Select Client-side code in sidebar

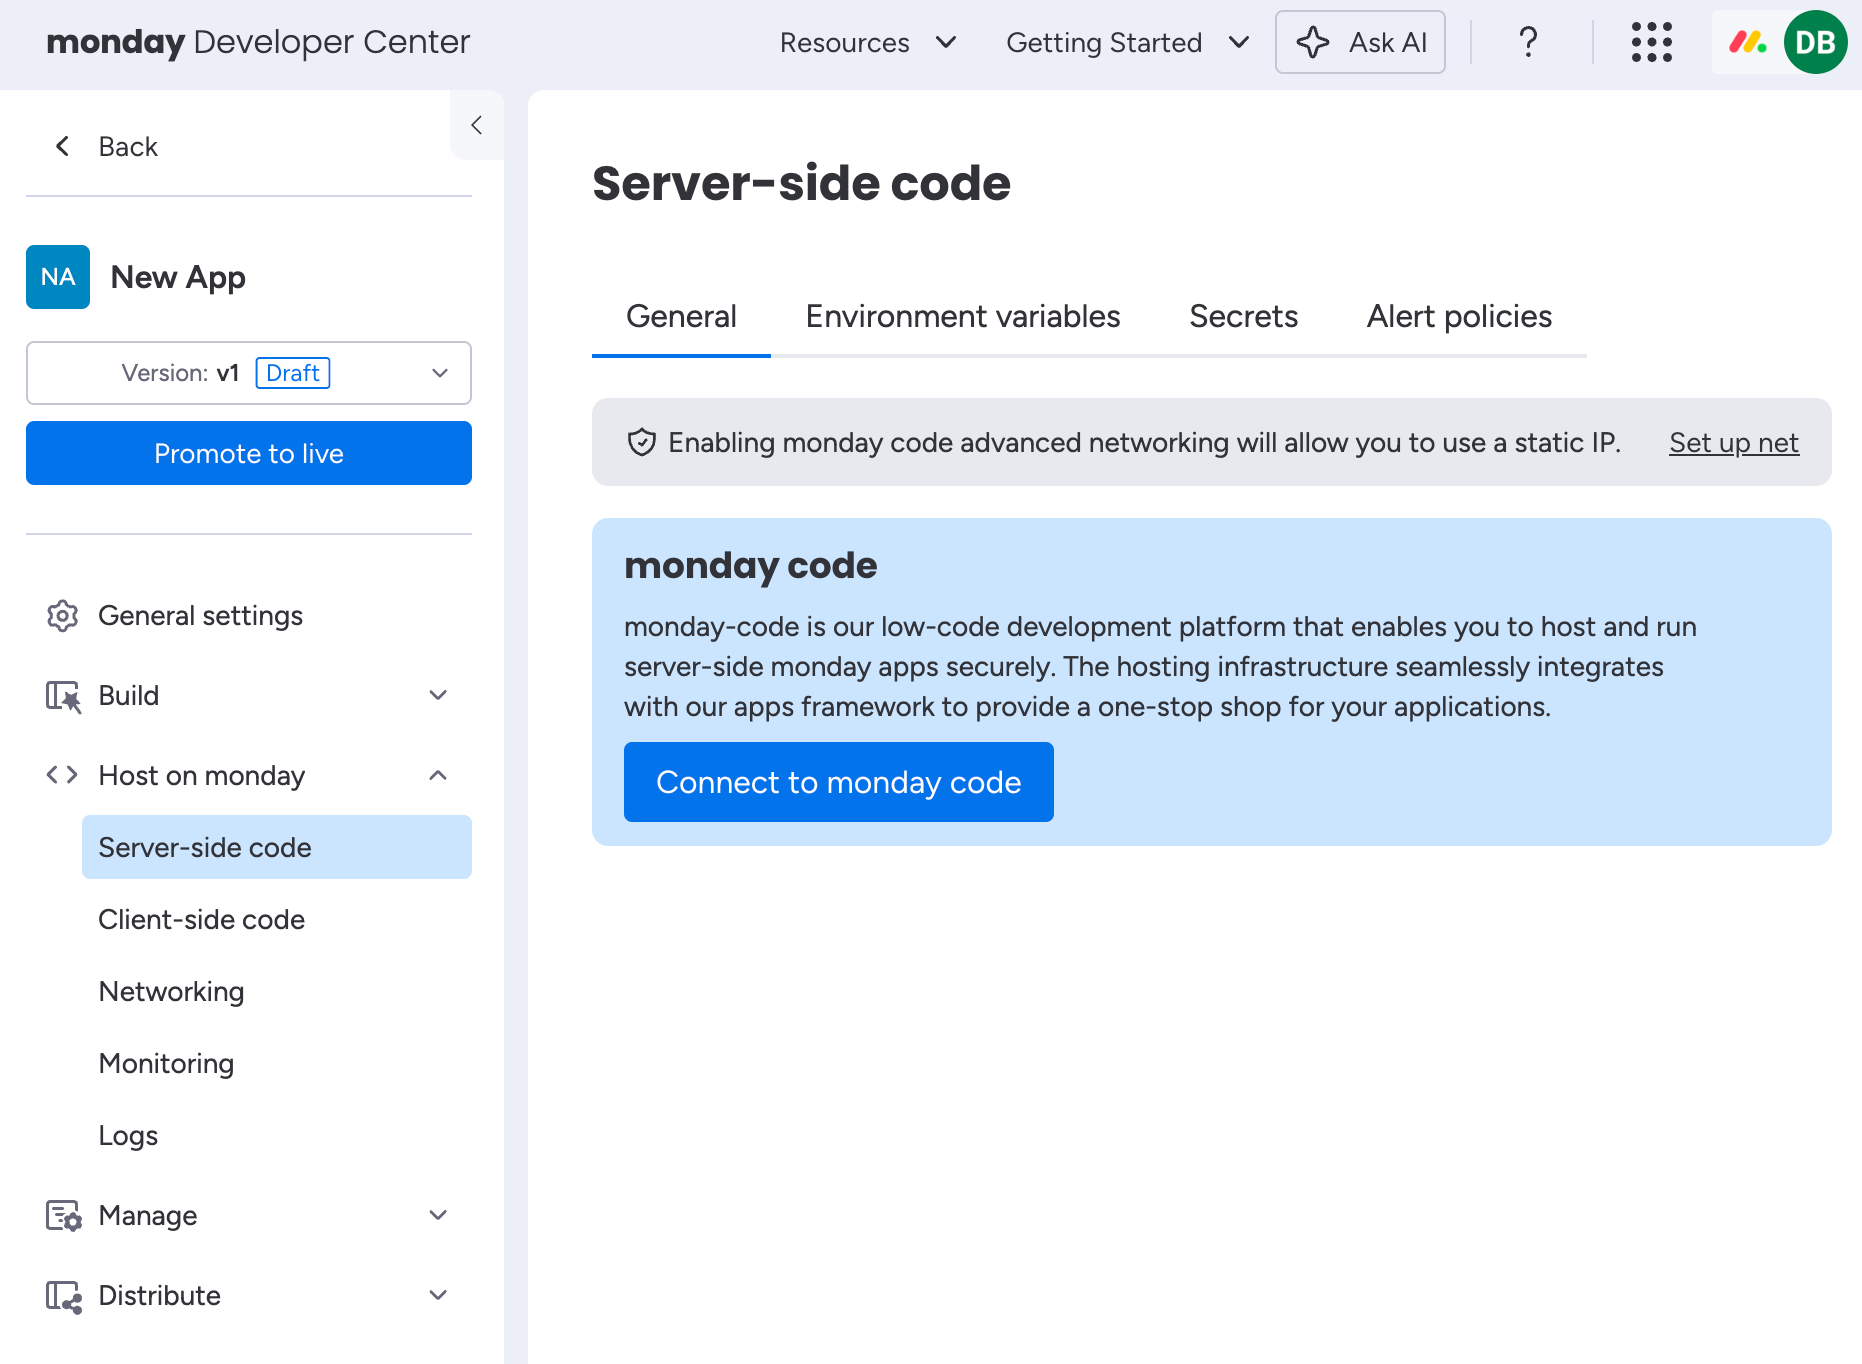[x=277, y=919]
